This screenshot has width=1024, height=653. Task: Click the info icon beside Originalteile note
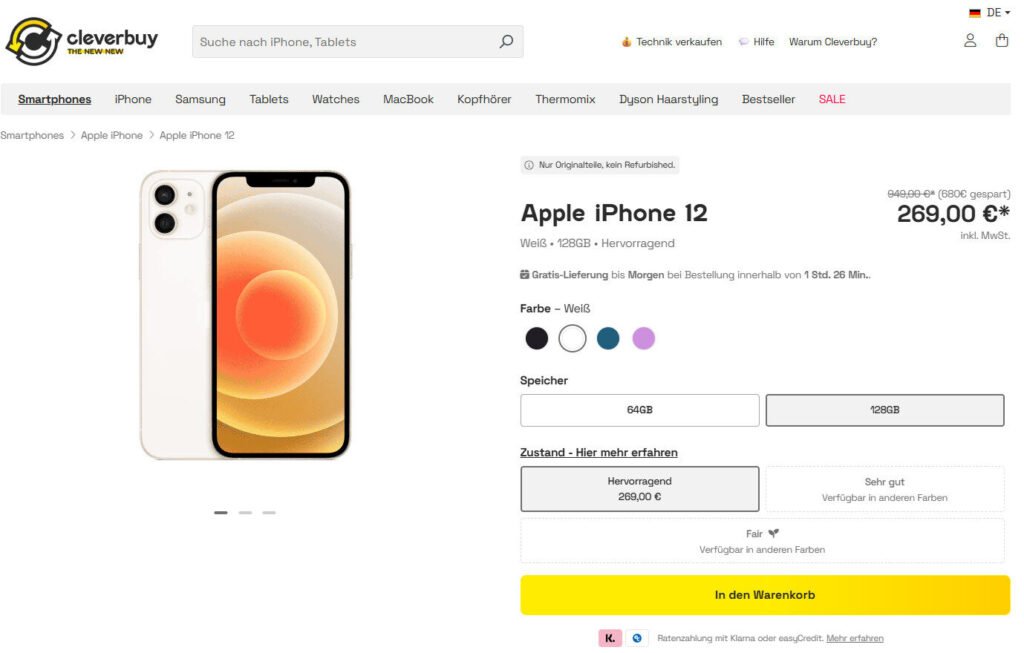pos(529,165)
